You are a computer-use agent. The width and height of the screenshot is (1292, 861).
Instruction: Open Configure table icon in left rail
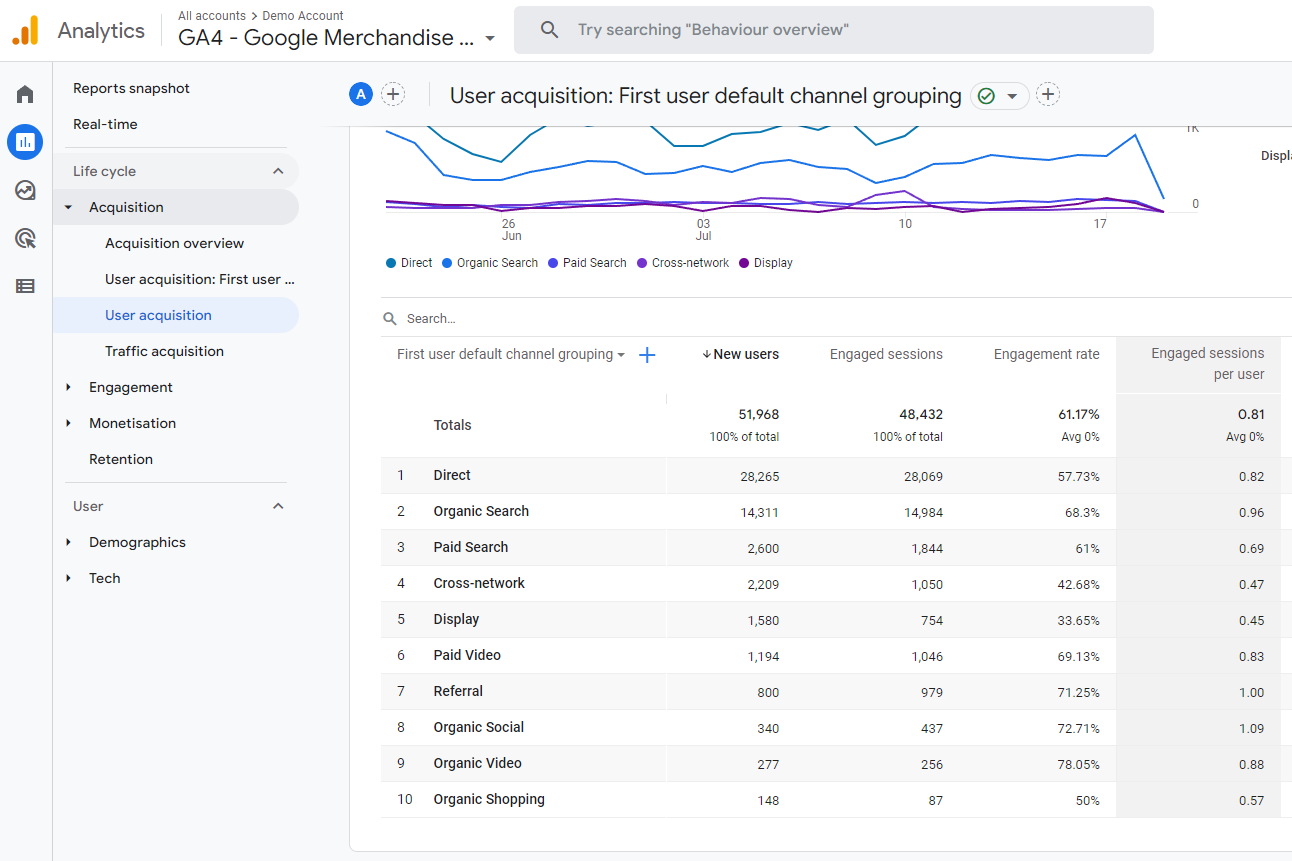click(x=25, y=286)
